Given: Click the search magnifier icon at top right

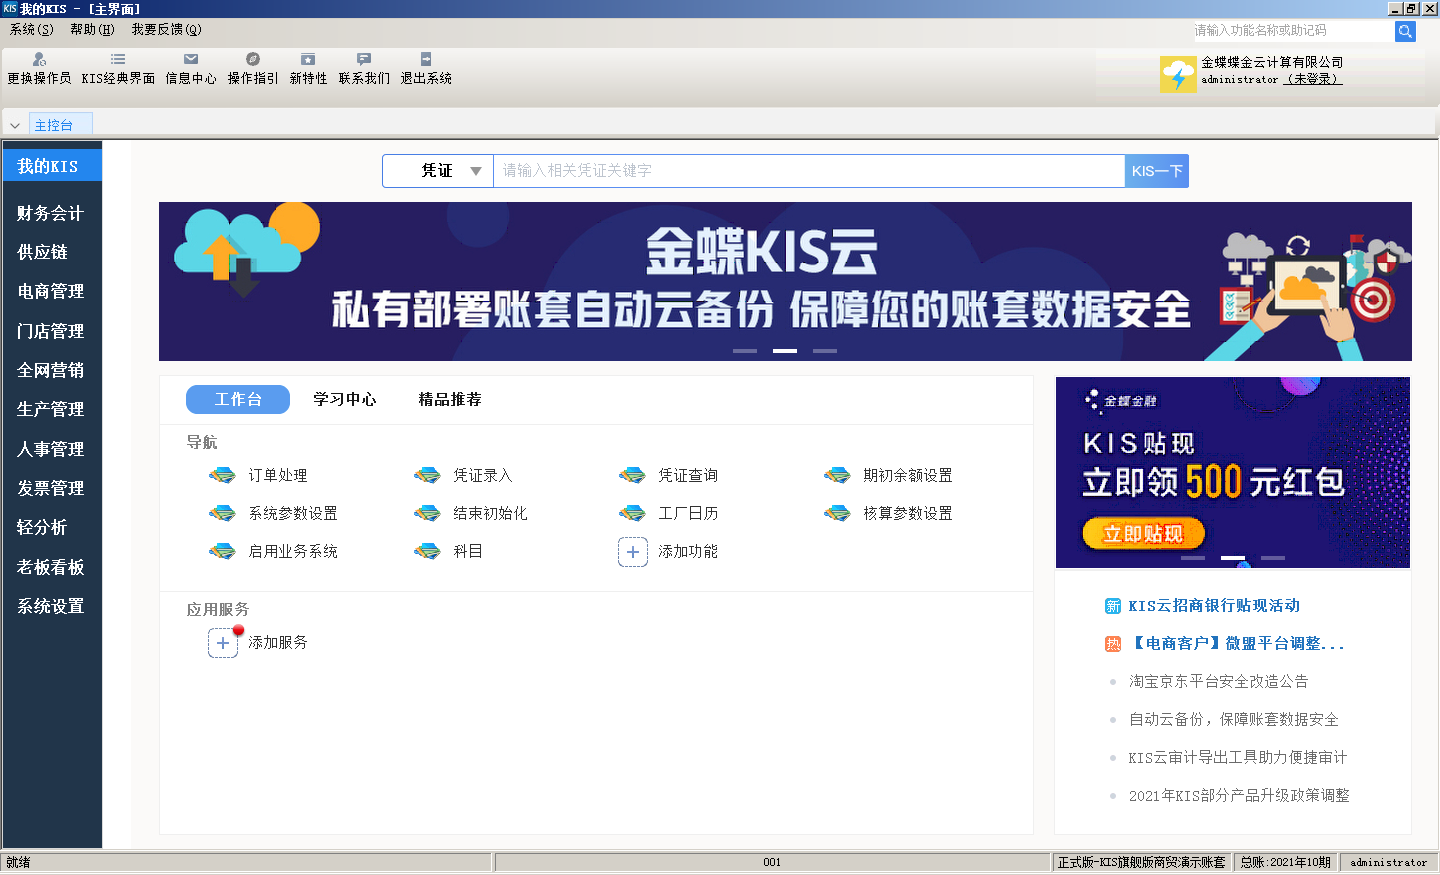Looking at the screenshot, I should click(1405, 31).
